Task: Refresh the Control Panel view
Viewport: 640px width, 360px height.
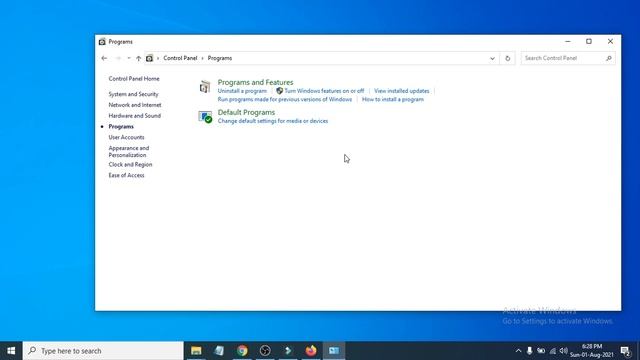Action: pos(507,58)
